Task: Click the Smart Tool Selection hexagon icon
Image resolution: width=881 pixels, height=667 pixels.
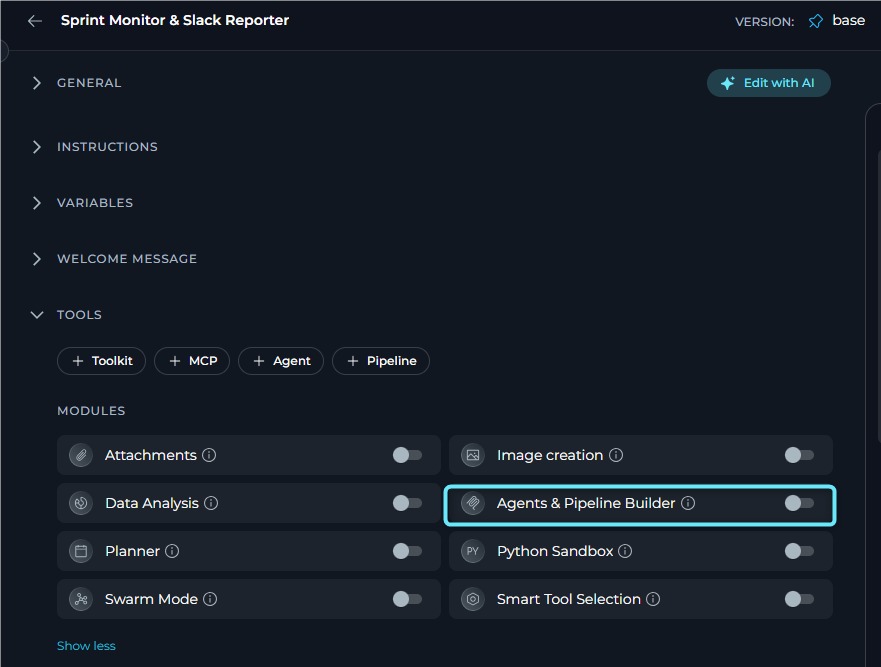Action: click(x=473, y=599)
